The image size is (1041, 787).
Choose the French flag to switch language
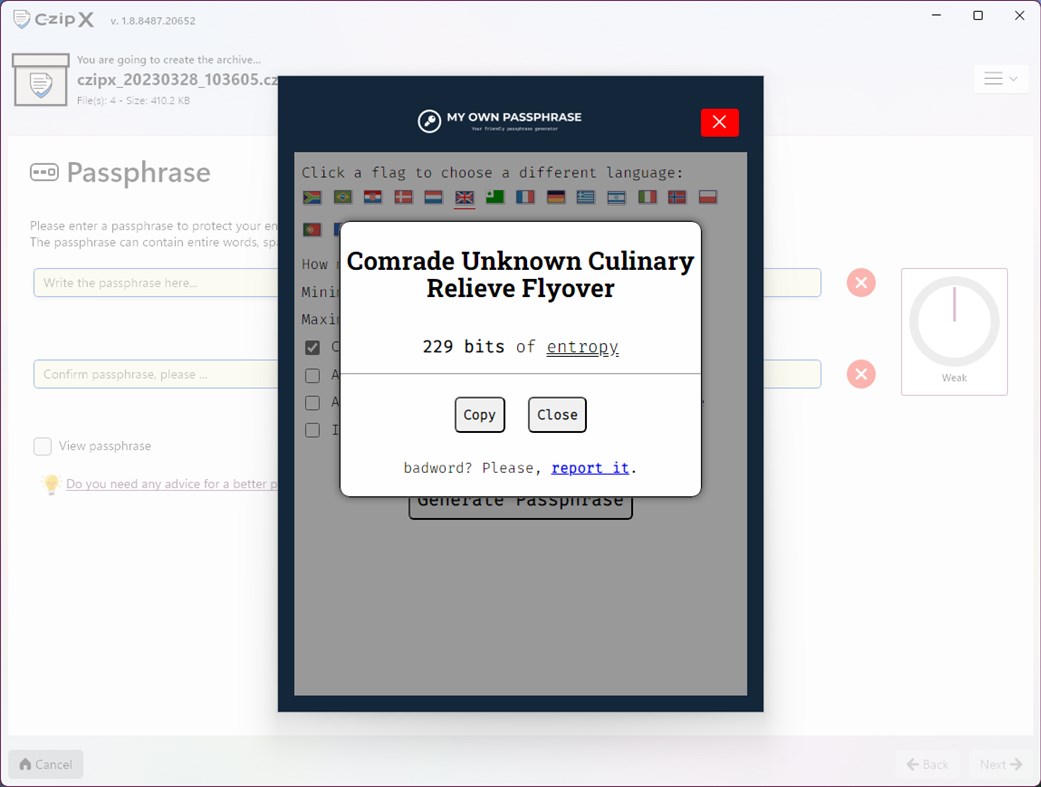point(524,198)
